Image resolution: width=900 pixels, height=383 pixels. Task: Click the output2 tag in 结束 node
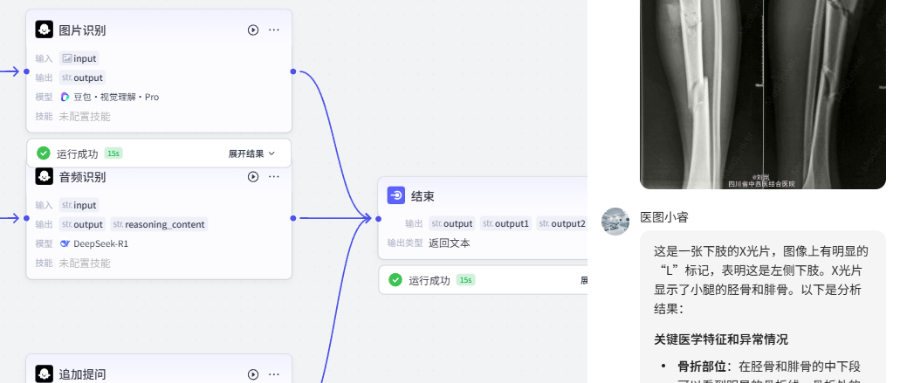pos(561,224)
